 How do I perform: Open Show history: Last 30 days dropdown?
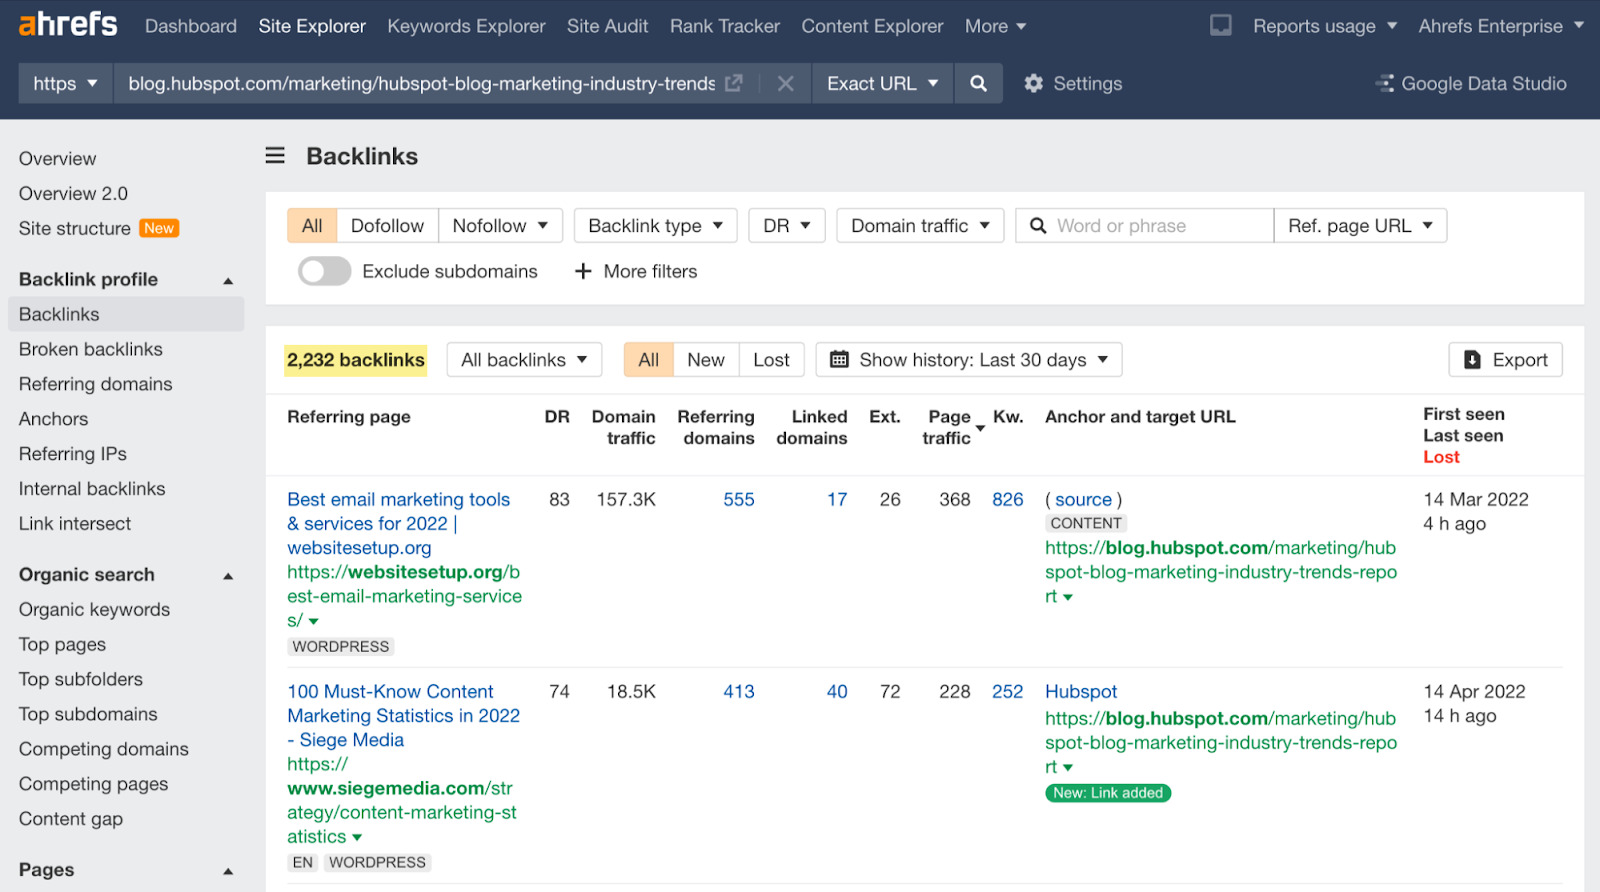(969, 360)
